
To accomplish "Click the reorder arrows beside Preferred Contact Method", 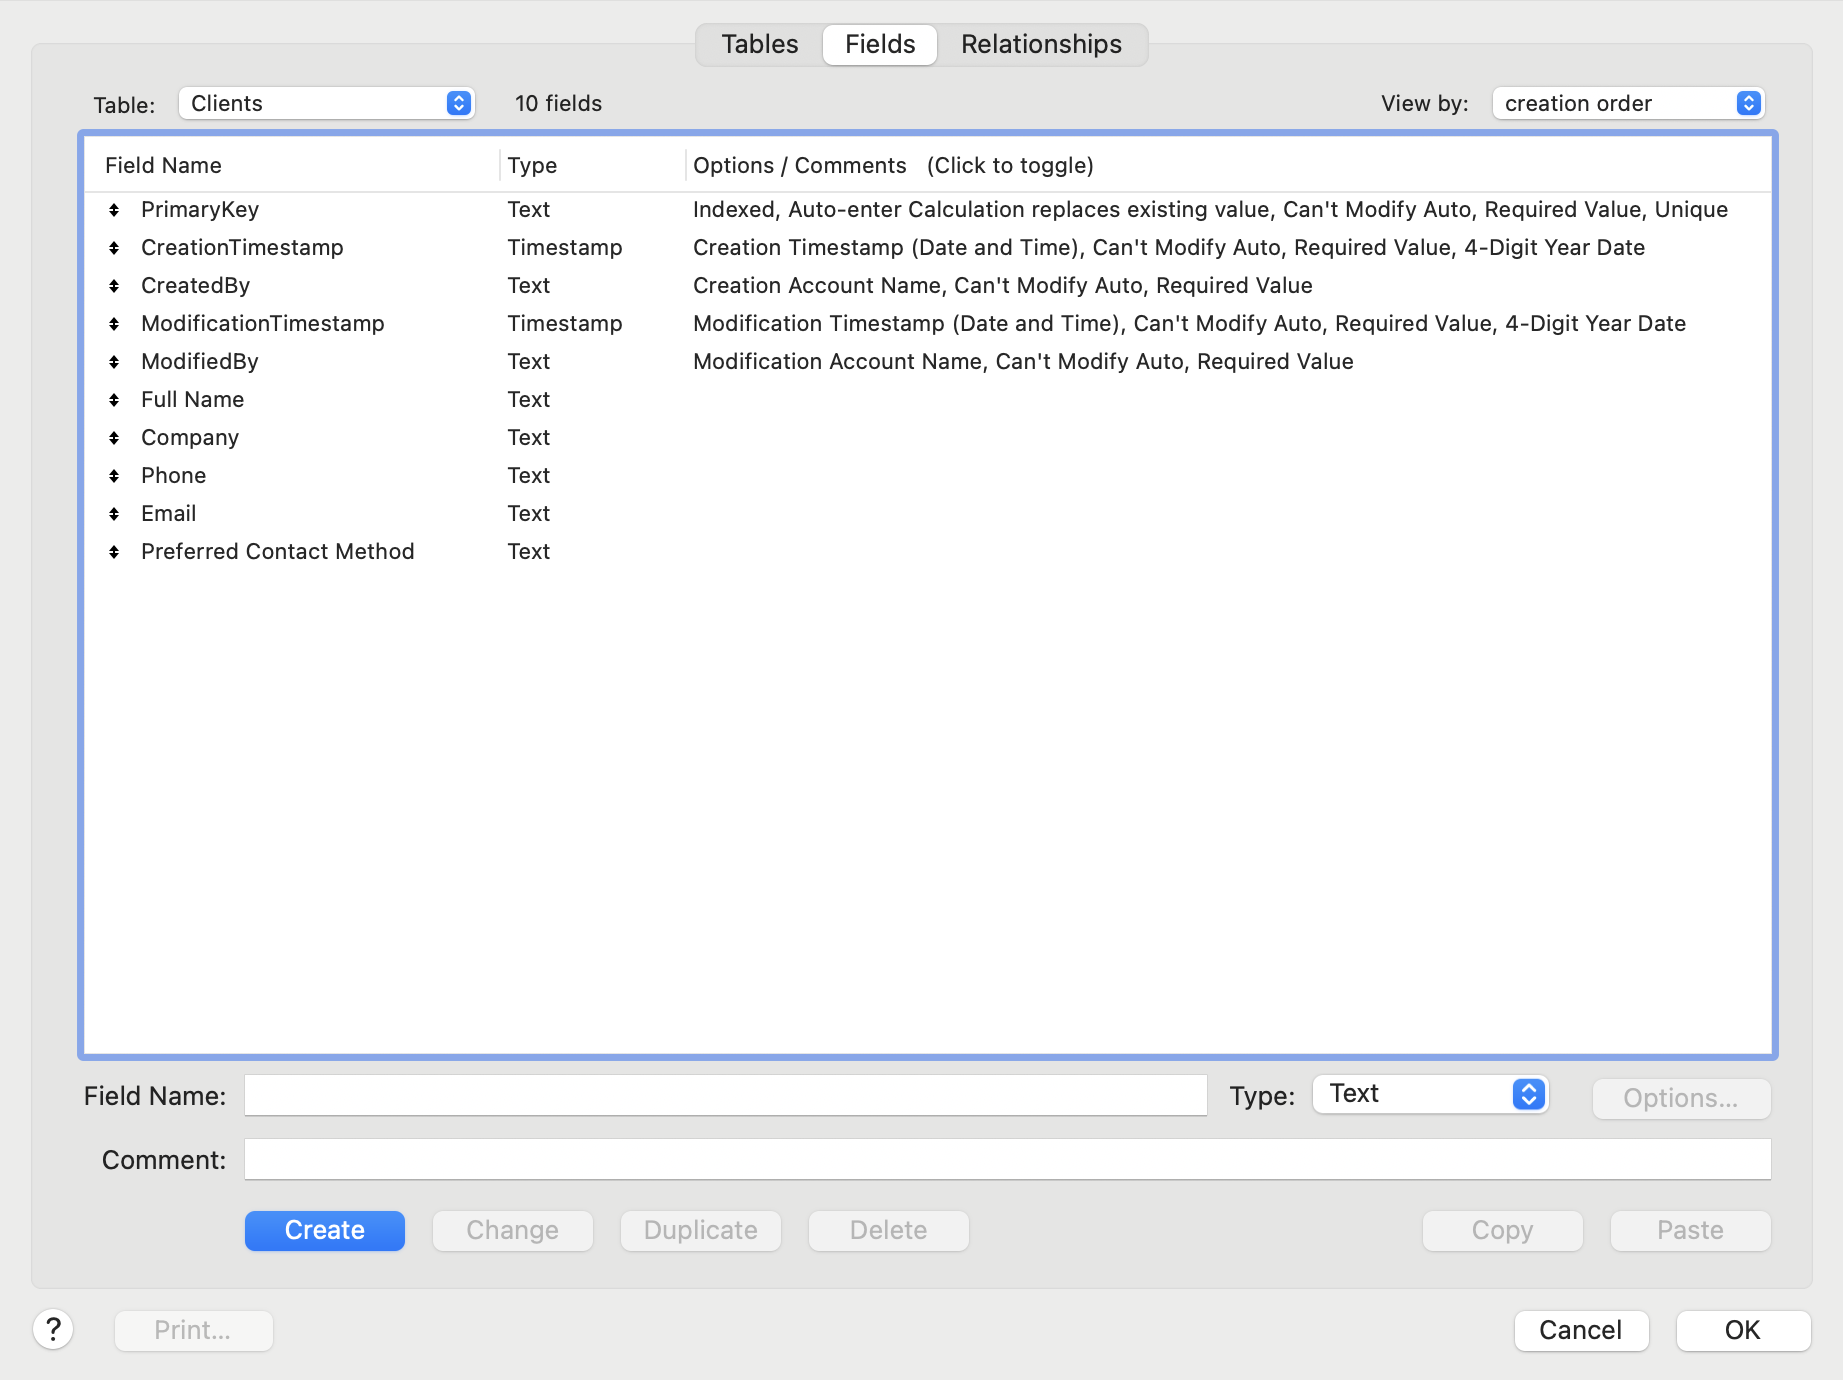I will click(x=113, y=551).
